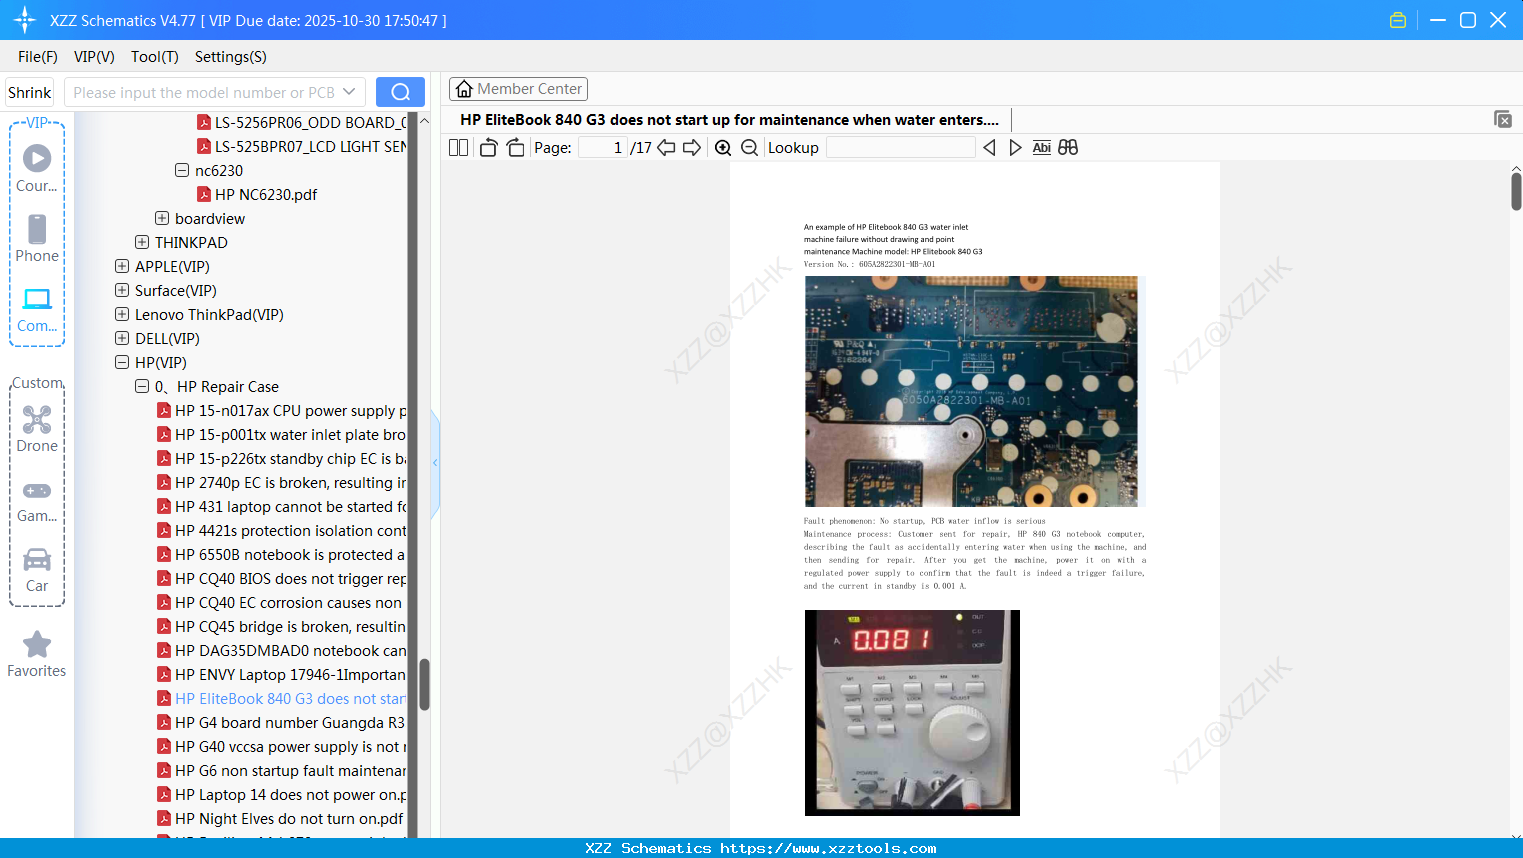Open the File(F) menu
Viewport: 1523px width, 858px height.
click(x=38, y=57)
